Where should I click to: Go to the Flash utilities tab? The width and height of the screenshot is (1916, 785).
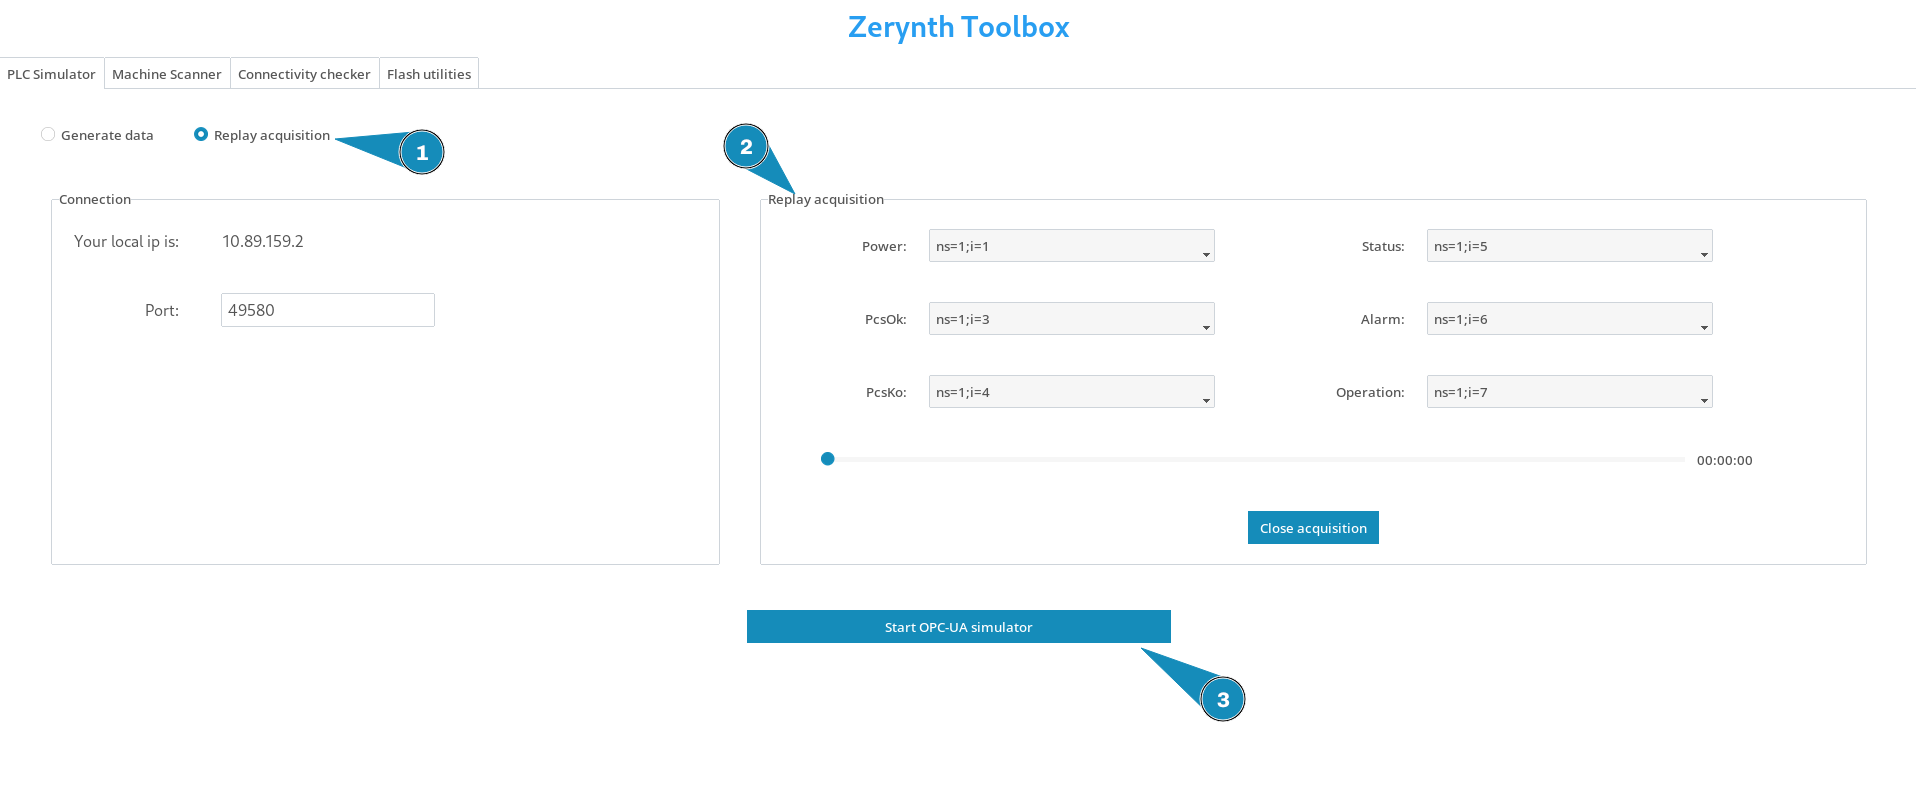pos(429,74)
